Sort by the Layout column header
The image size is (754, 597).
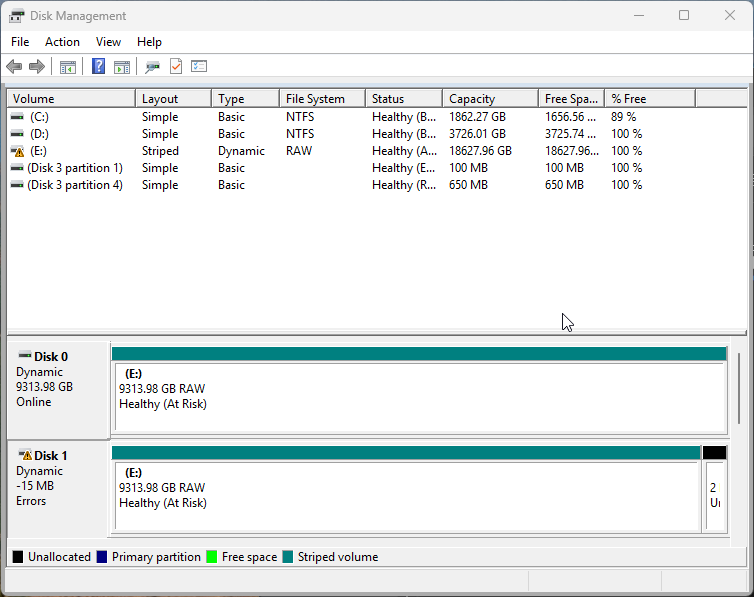coord(174,99)
